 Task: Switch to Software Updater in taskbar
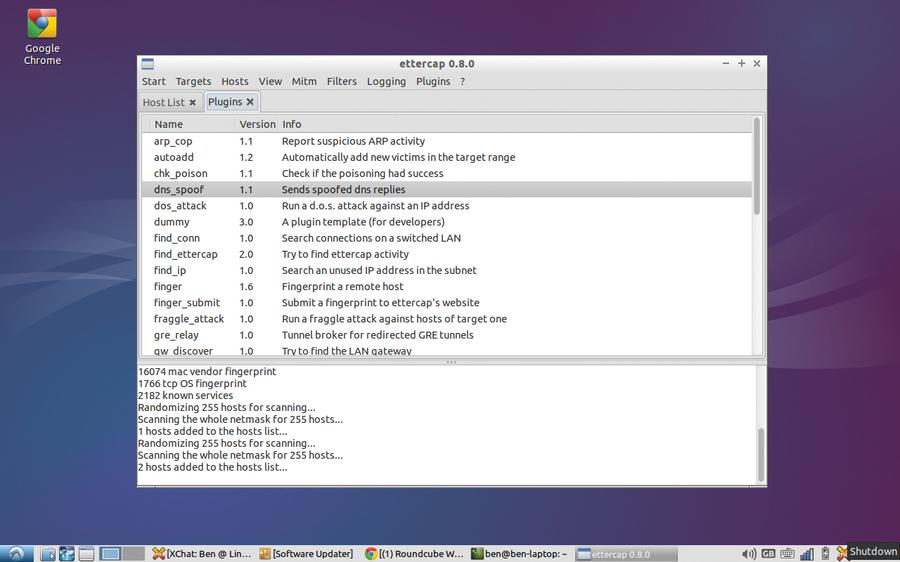[x=307, y=554]
